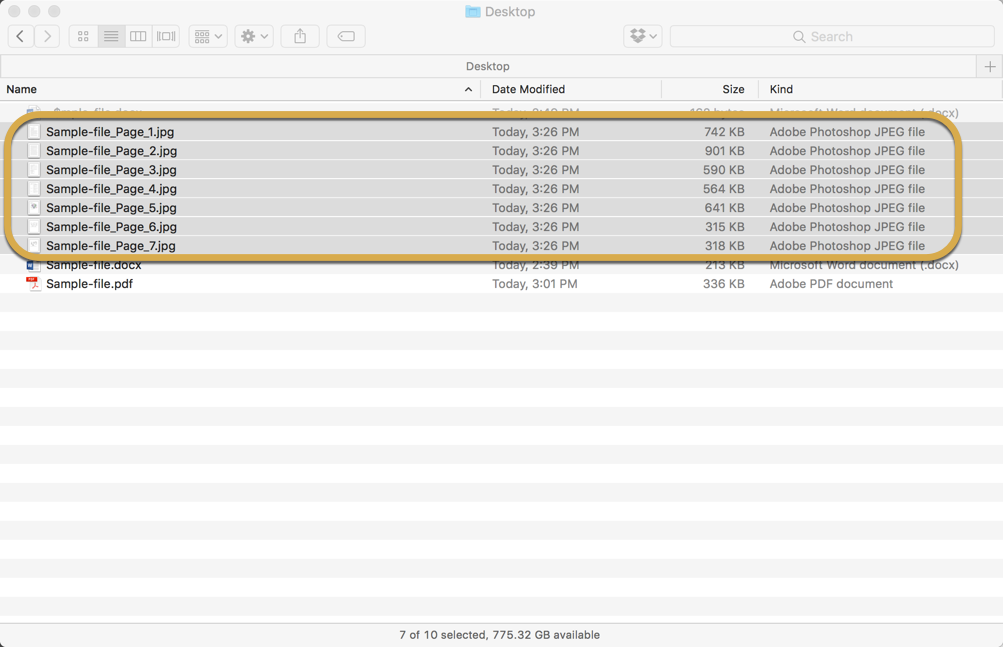Switch to Cover Flow view
The height and width of the screenshot is (647, 1003).
point(166,36)
